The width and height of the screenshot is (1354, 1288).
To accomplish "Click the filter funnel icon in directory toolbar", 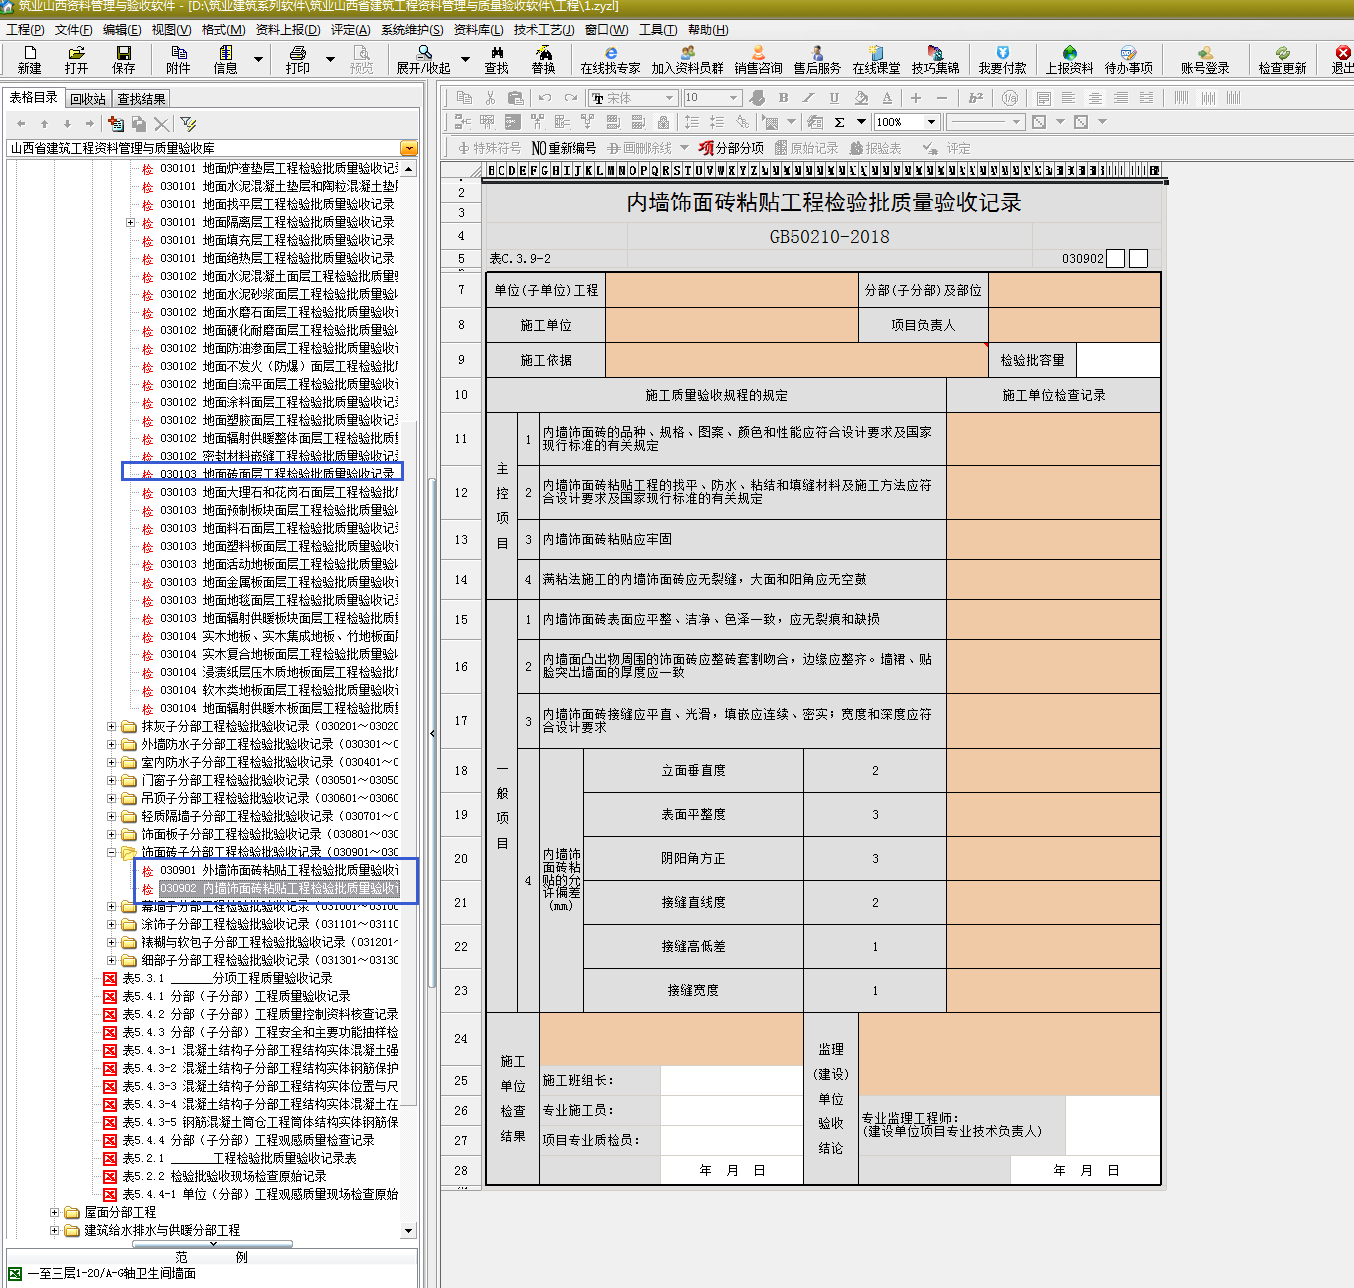I will (188, 123).
